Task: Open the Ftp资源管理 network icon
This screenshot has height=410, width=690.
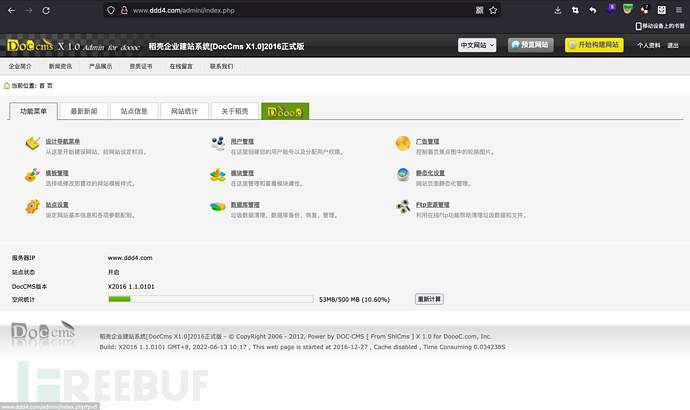Action: (x=403, y=206)
